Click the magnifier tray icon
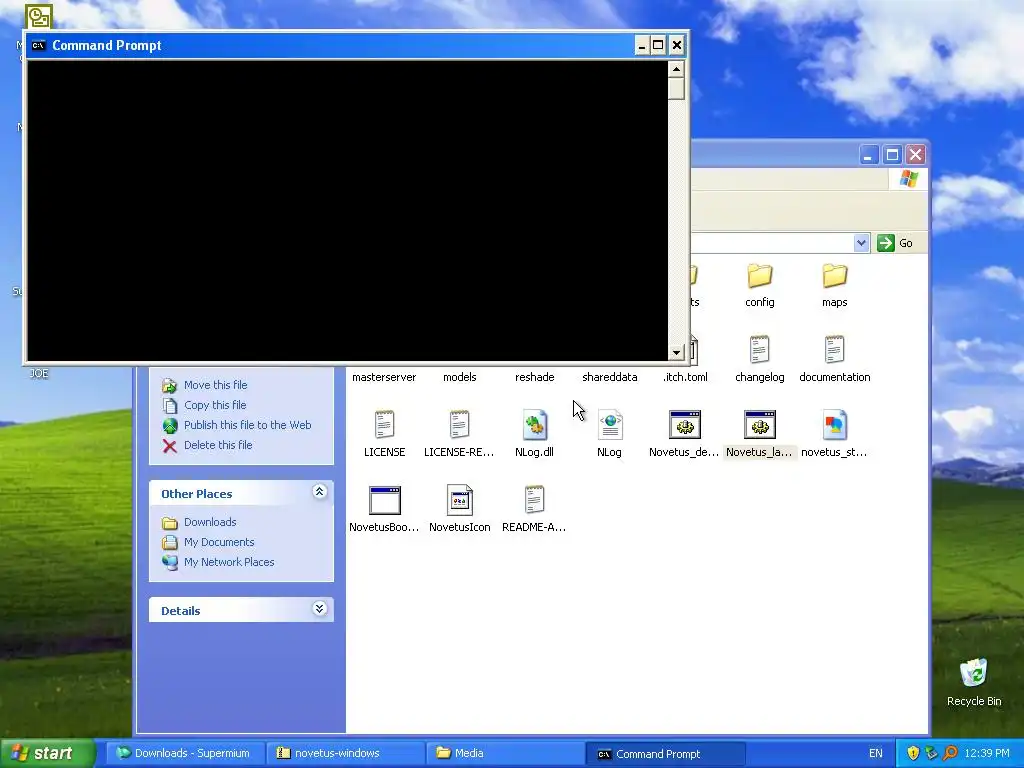 (950, 753)
